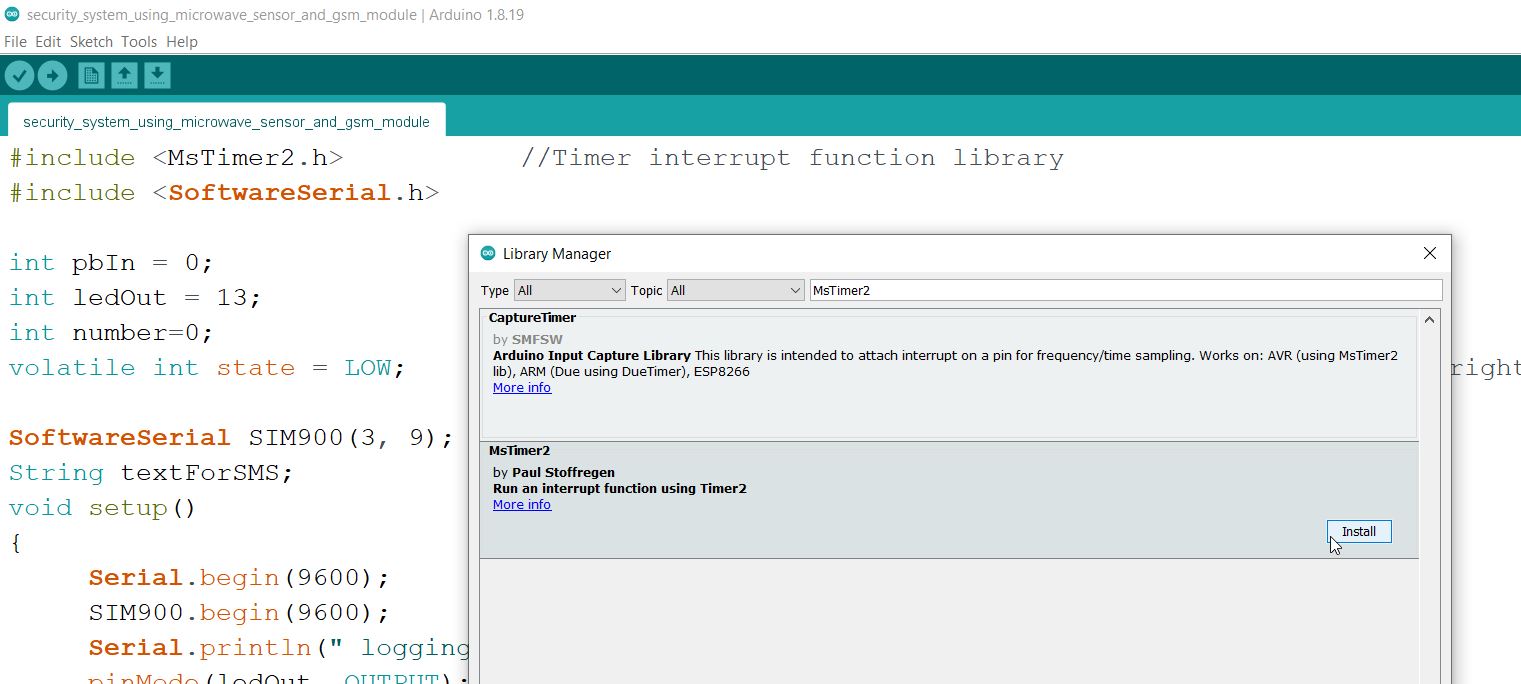Screen dimensions: 1521x684
Task: Select the CaptureTimer library title
Action: pyautogui.click(x=532, y=318)
